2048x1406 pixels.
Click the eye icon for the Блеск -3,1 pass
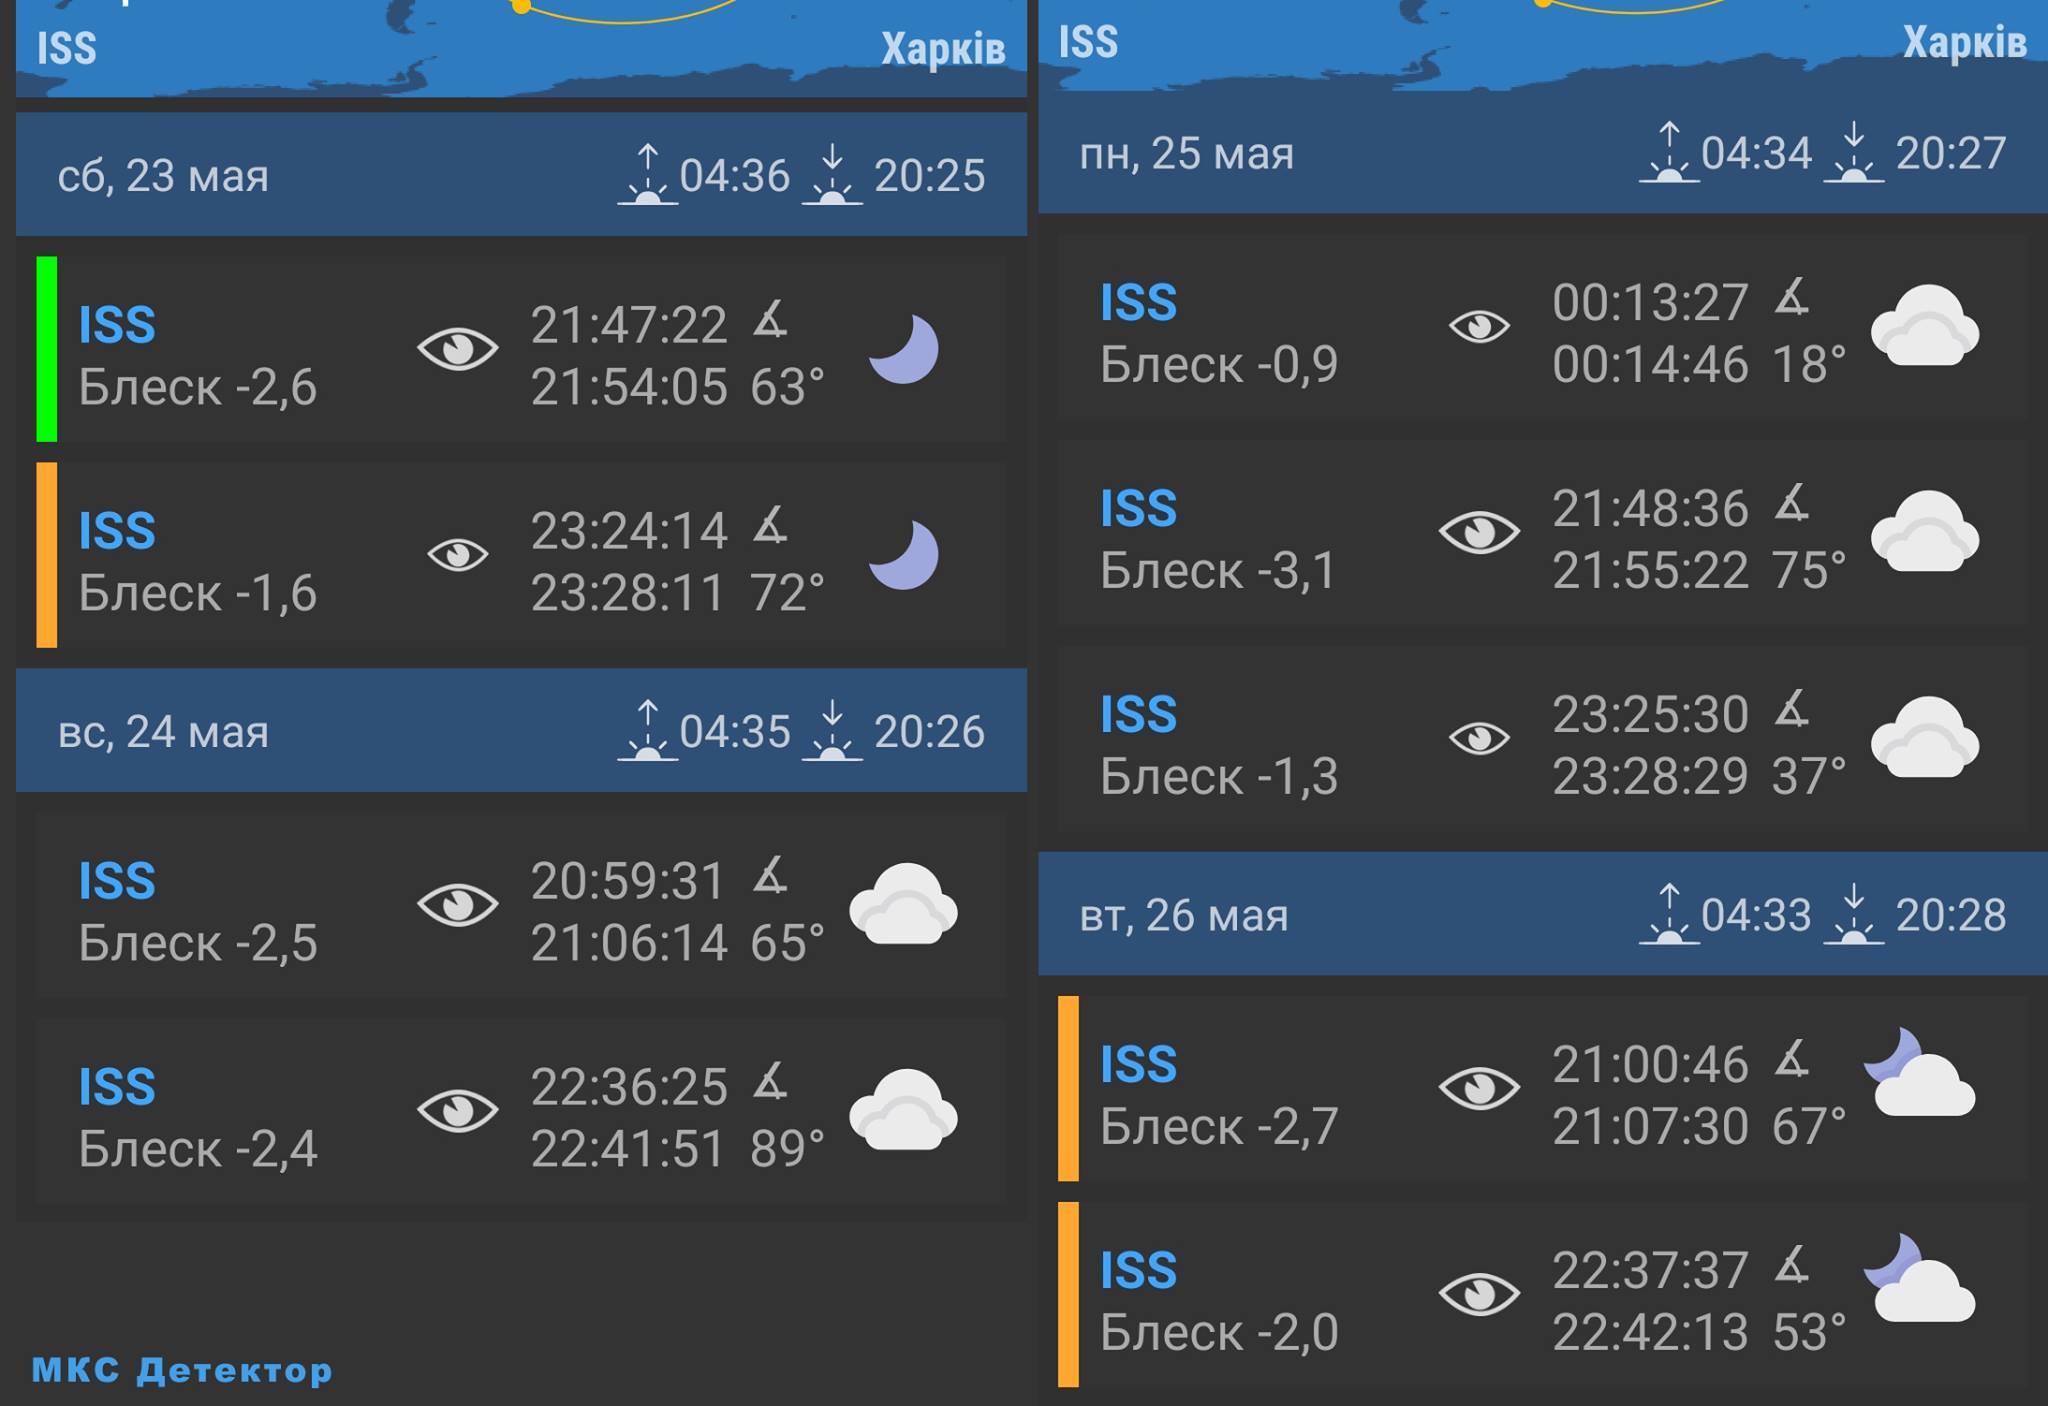pyautogui.click(x=1479, y=532)
